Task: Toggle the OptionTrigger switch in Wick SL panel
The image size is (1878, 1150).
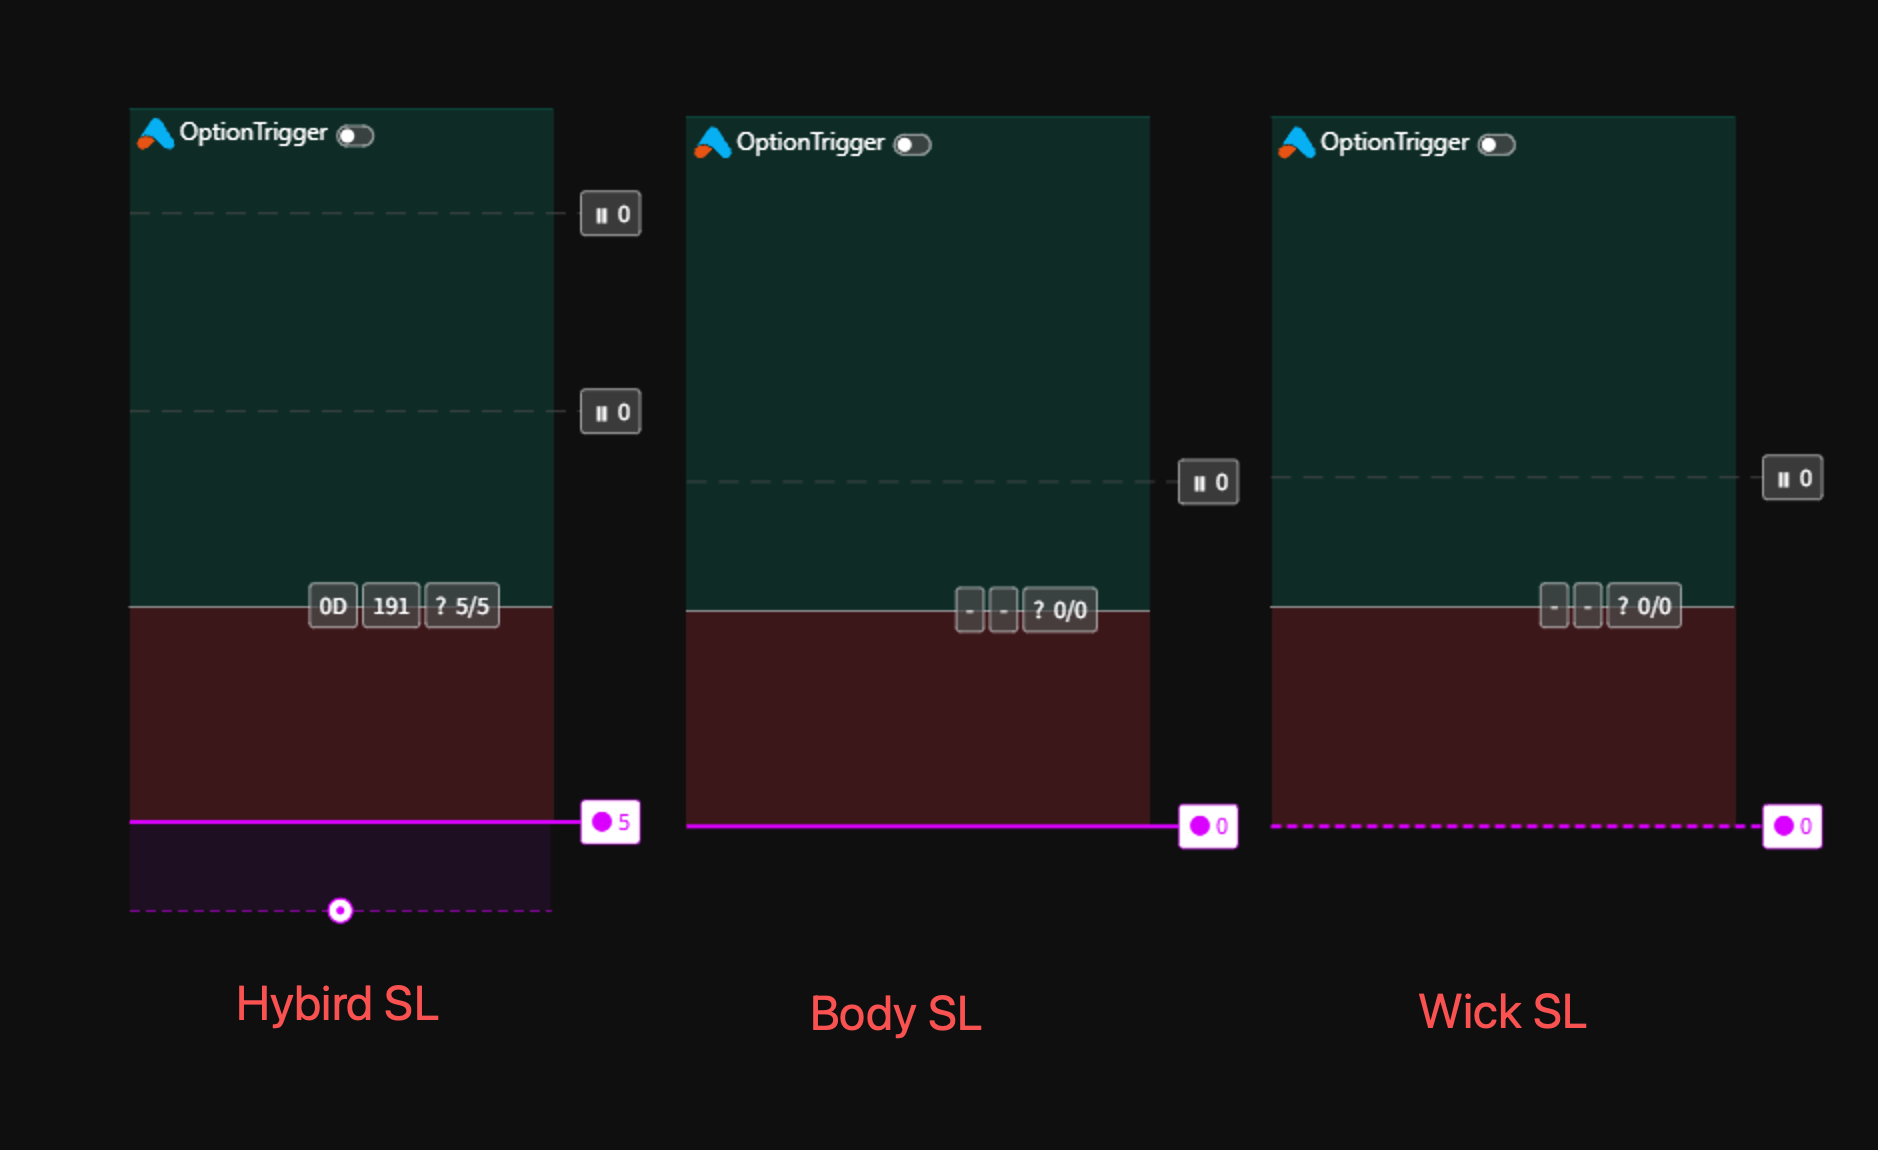Action: [1497, 145]
